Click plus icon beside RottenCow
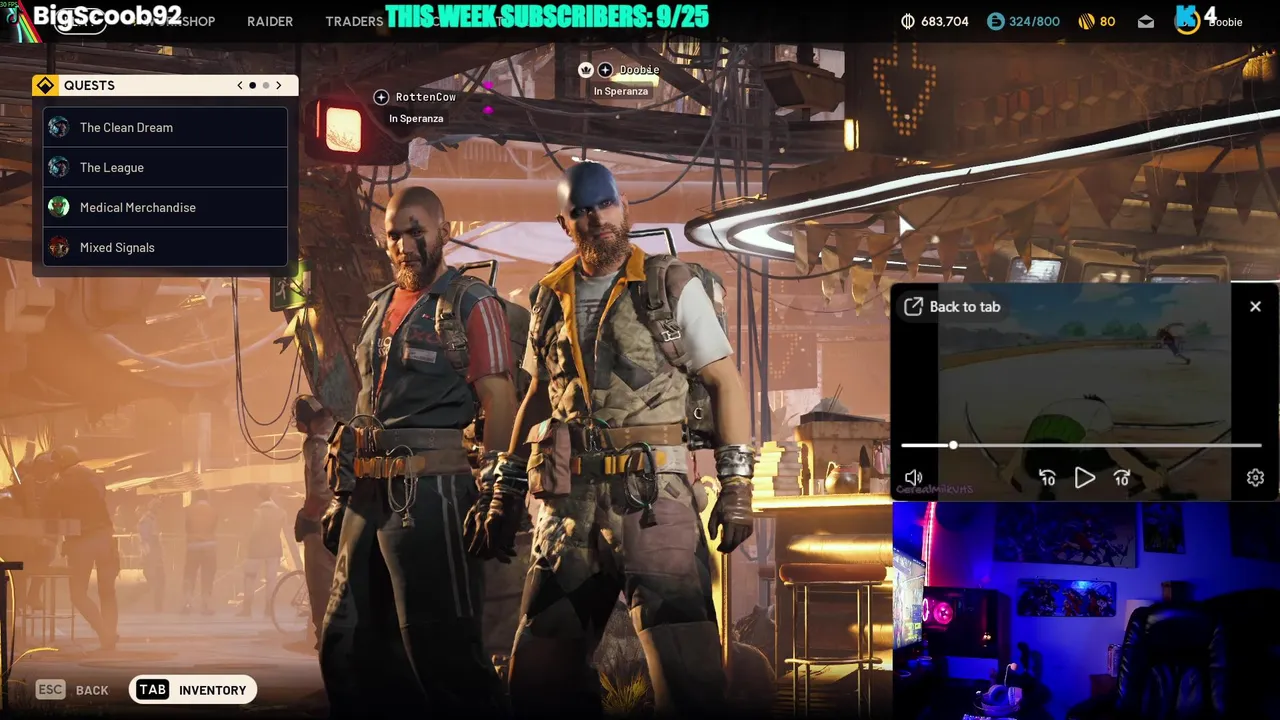Screen dimensions: 1280x720 point(381,97)
